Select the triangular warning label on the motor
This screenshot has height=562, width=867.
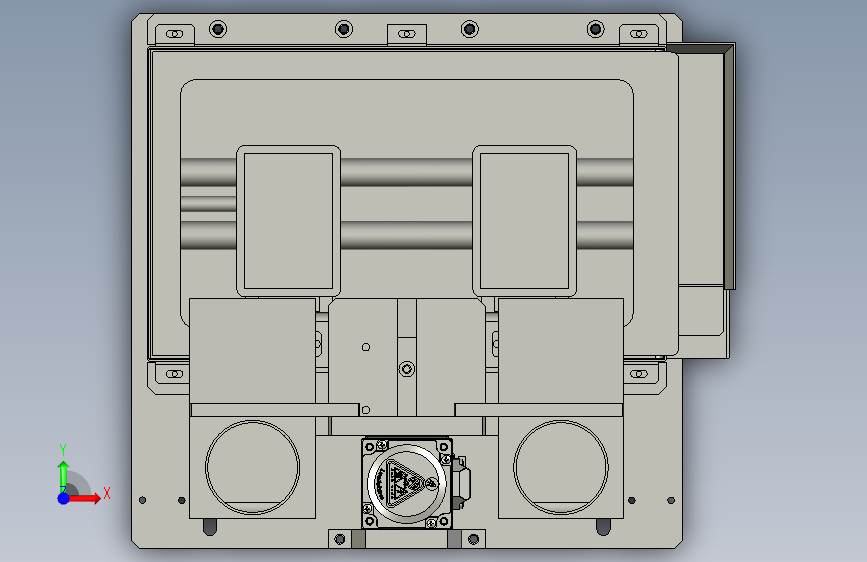405,482
